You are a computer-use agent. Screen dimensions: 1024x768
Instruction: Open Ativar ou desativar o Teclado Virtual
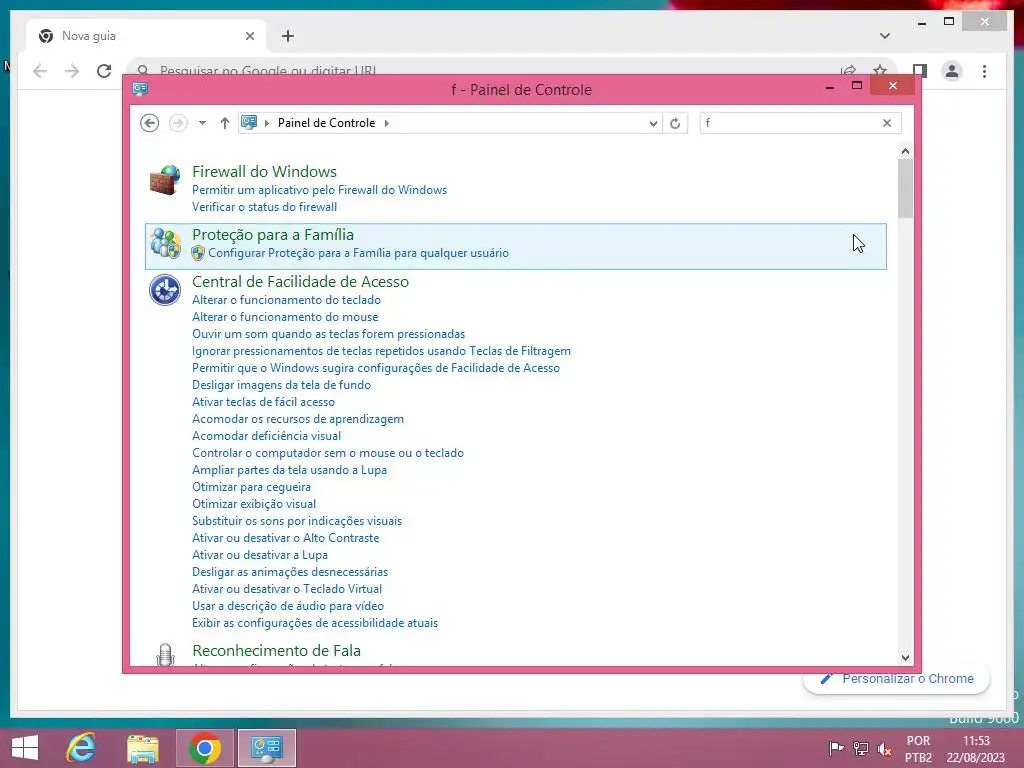coord(287,588)
